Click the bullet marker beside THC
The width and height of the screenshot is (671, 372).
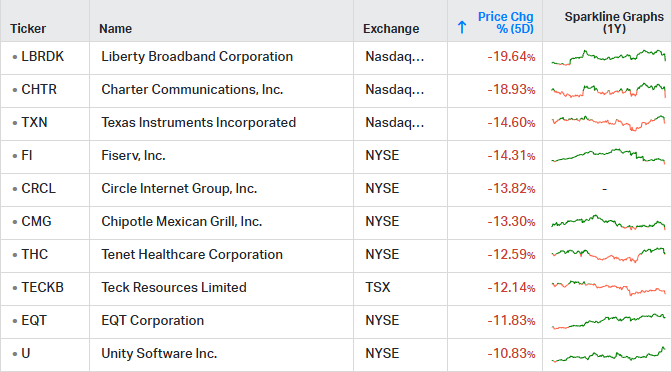pos(15,255)
